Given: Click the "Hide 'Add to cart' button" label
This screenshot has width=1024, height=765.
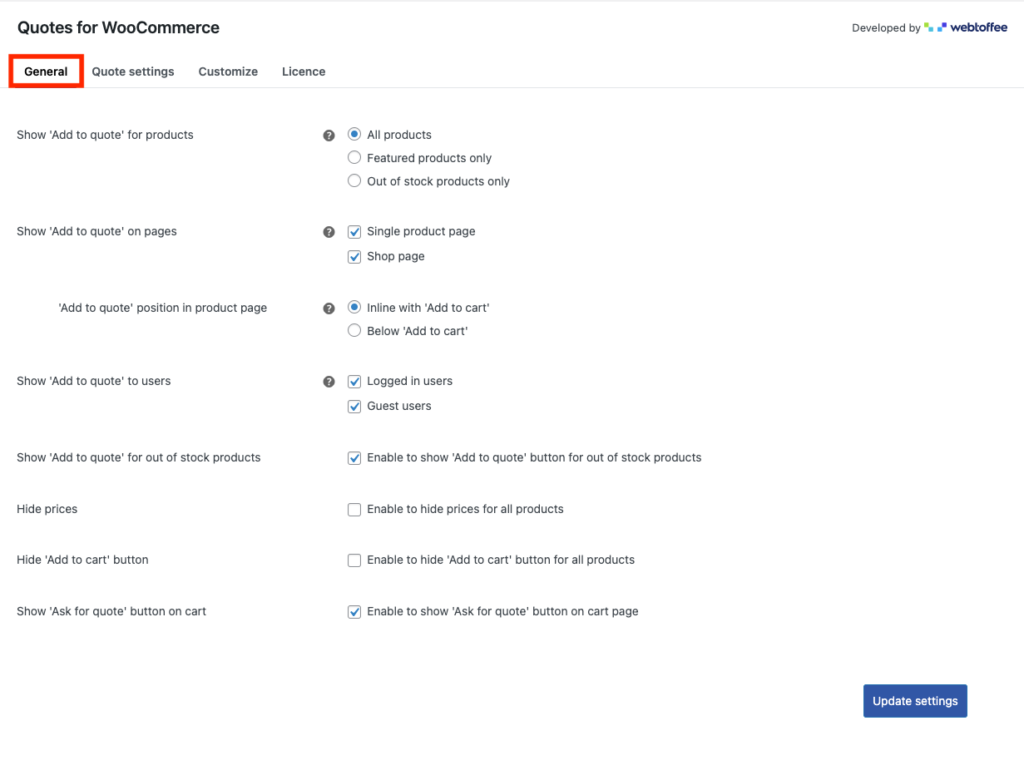Looking at the screenshot, I should pos(82,560).
